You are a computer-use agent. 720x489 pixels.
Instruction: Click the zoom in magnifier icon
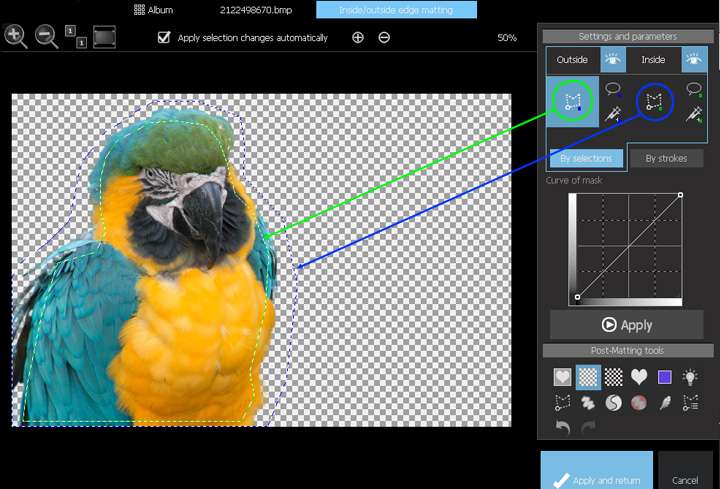point(15,36)
